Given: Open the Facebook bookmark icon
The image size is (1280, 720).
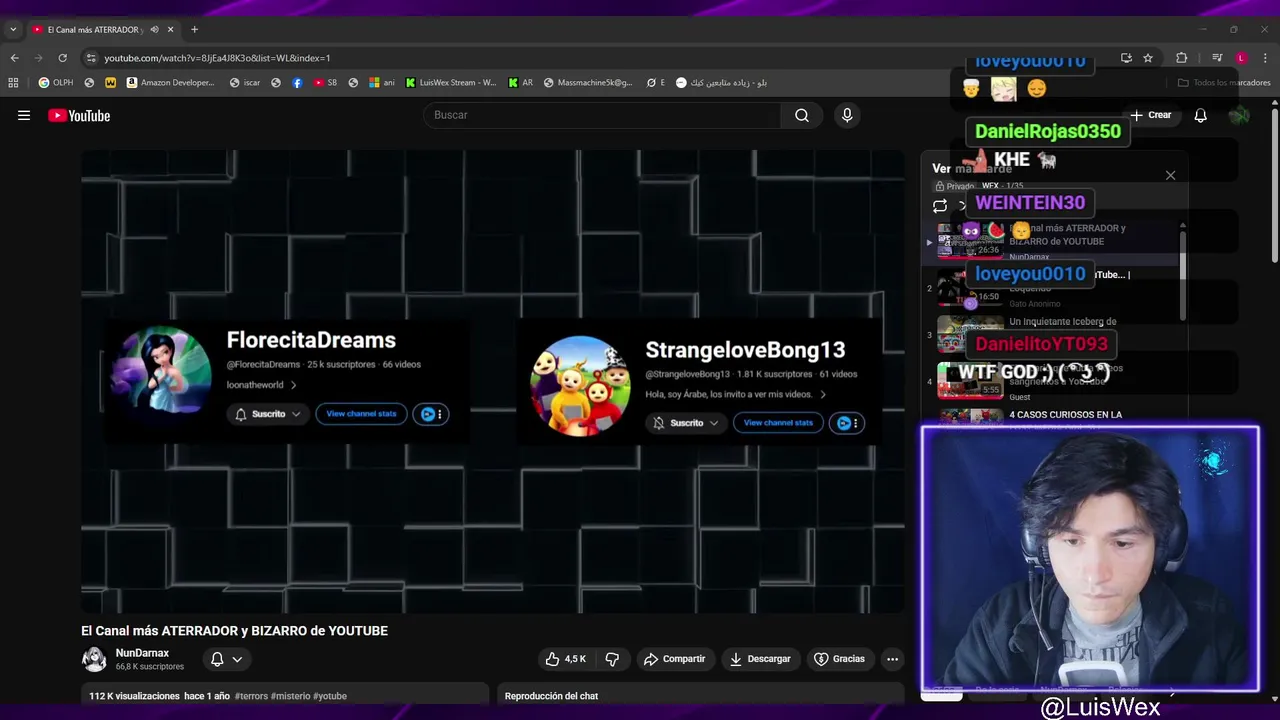Looking at the screenshot, I should point(297,83).
